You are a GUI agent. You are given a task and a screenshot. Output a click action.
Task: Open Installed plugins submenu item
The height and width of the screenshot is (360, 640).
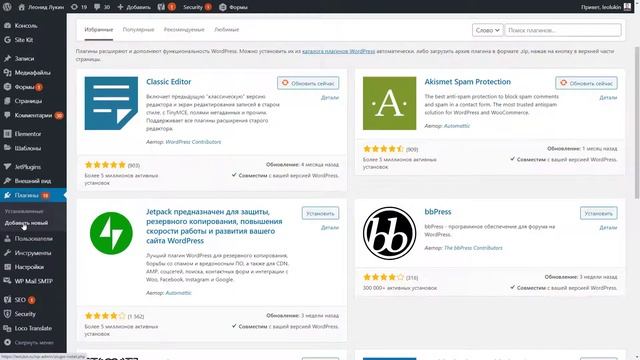[x=24, y=211]
